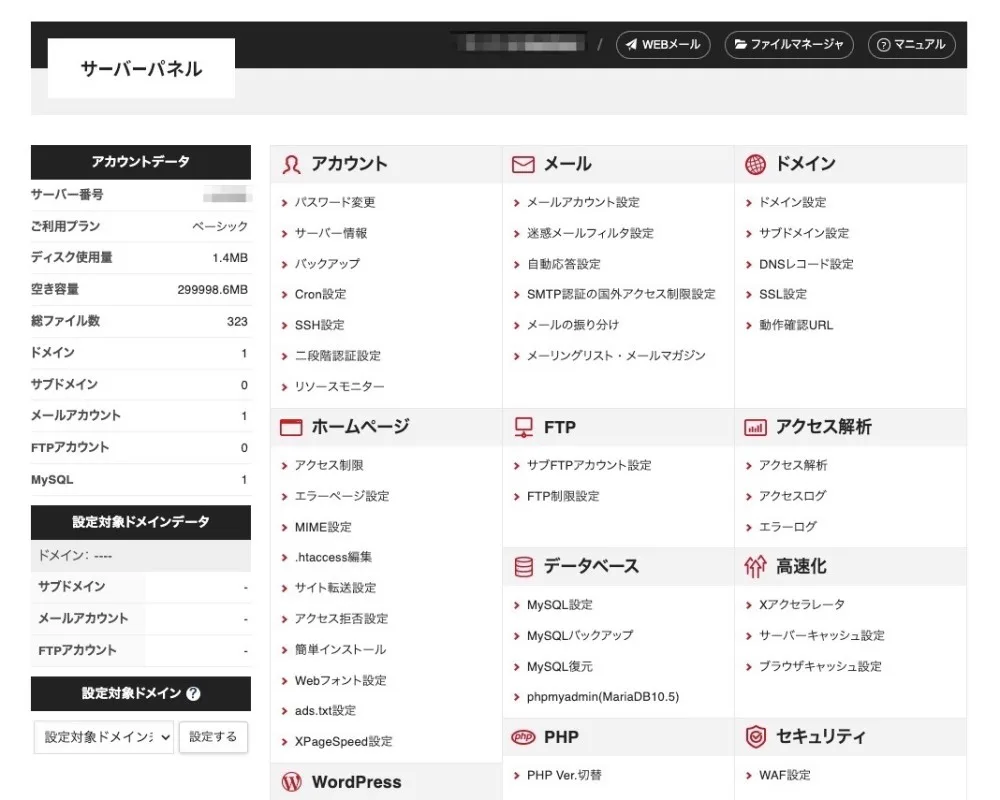Open SSL設定 link
Viewport: 1000px width, 800px height.
pos(783,294)
